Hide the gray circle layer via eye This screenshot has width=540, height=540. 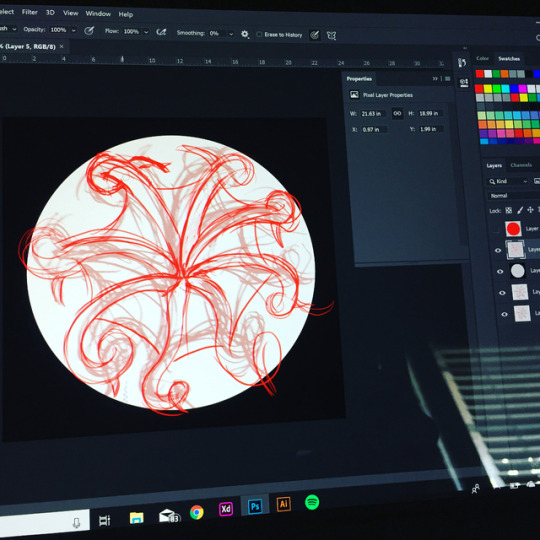pos(500,271)
